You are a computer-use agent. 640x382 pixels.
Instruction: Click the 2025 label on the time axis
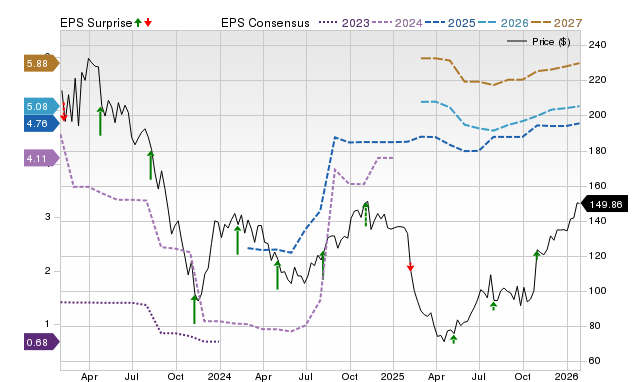(392, 376)
